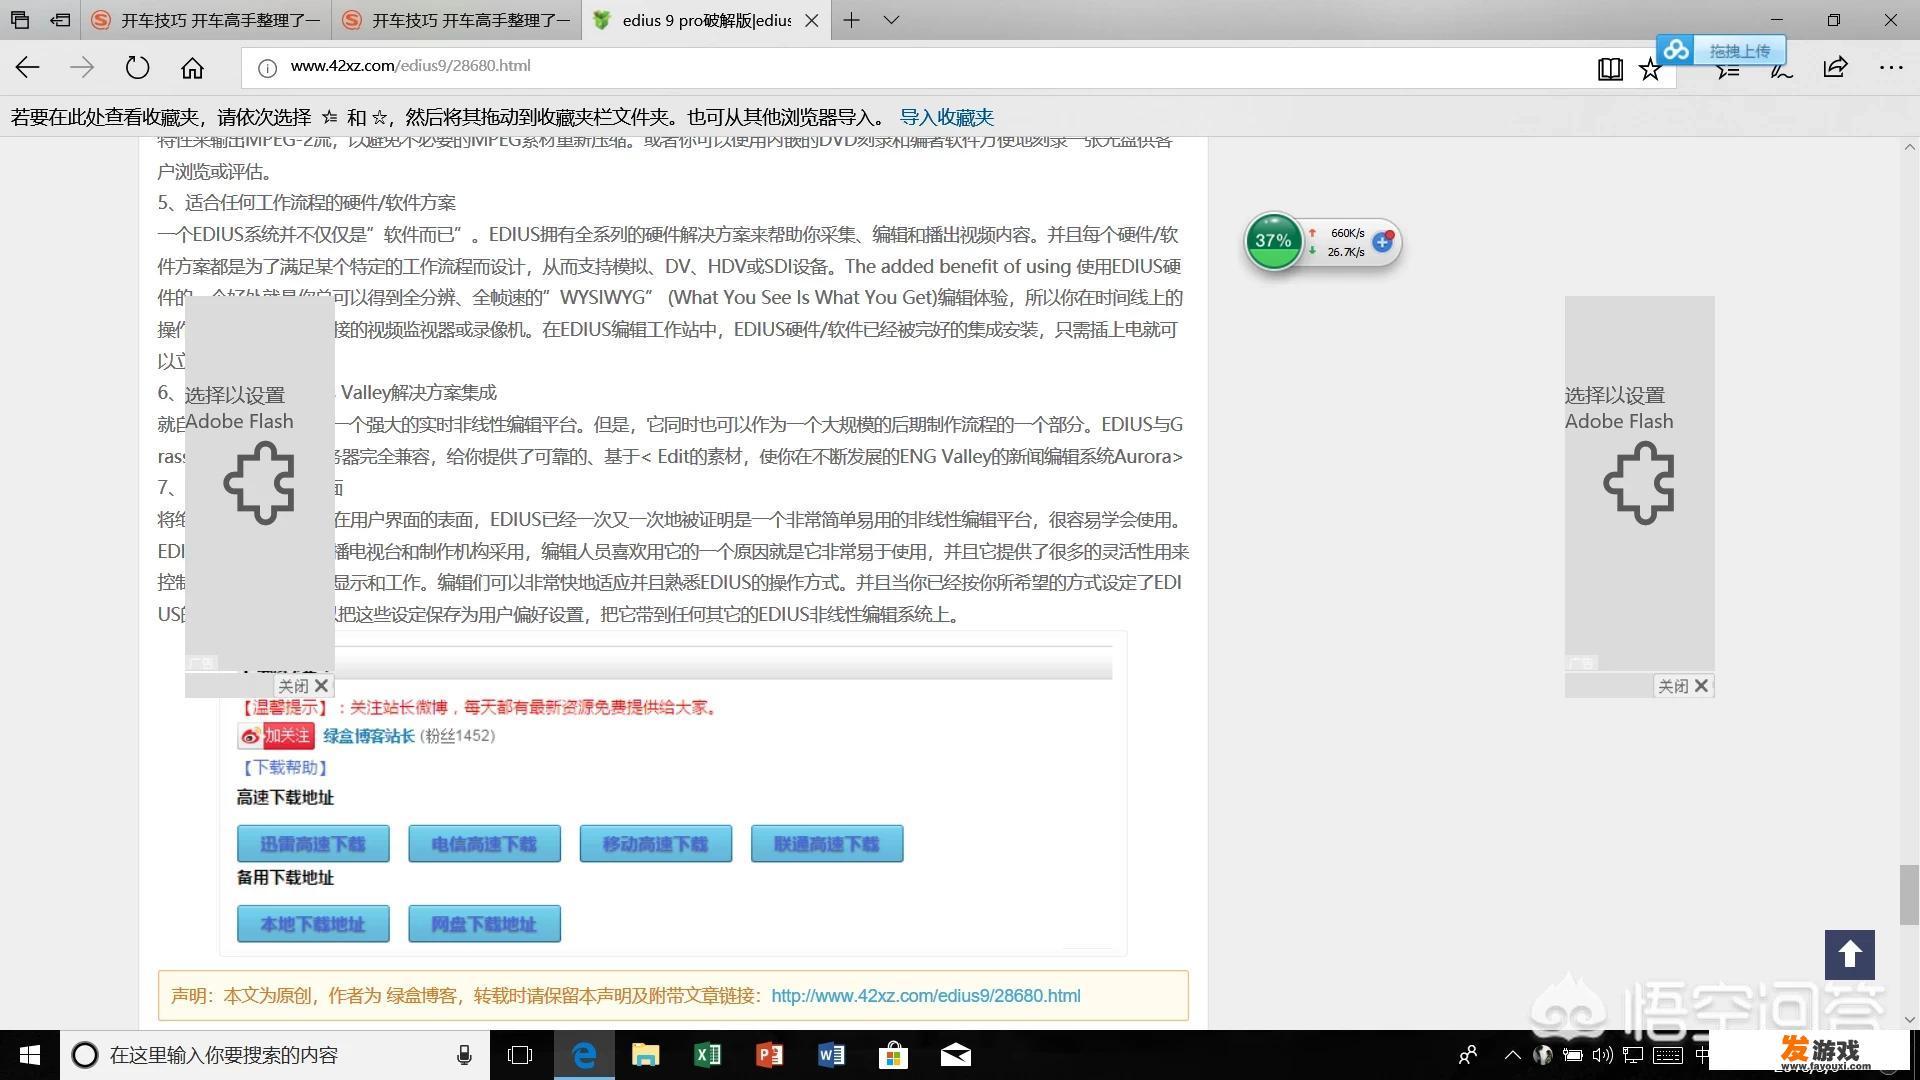This screenshot has height=1080, width=1920.
Task: Click 电信高速下载 button
Action: pyautogui.click(x=484, y=844)
